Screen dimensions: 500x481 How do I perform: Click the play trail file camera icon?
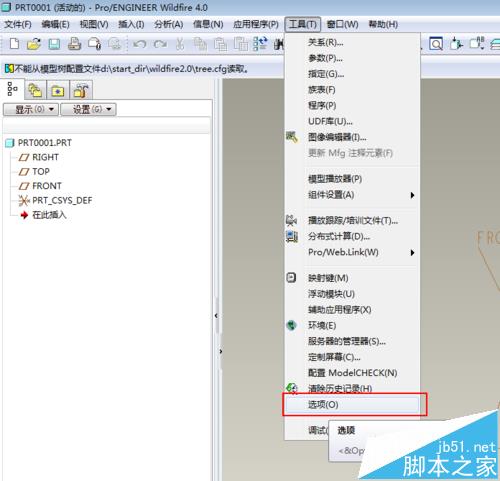[292, 220]
